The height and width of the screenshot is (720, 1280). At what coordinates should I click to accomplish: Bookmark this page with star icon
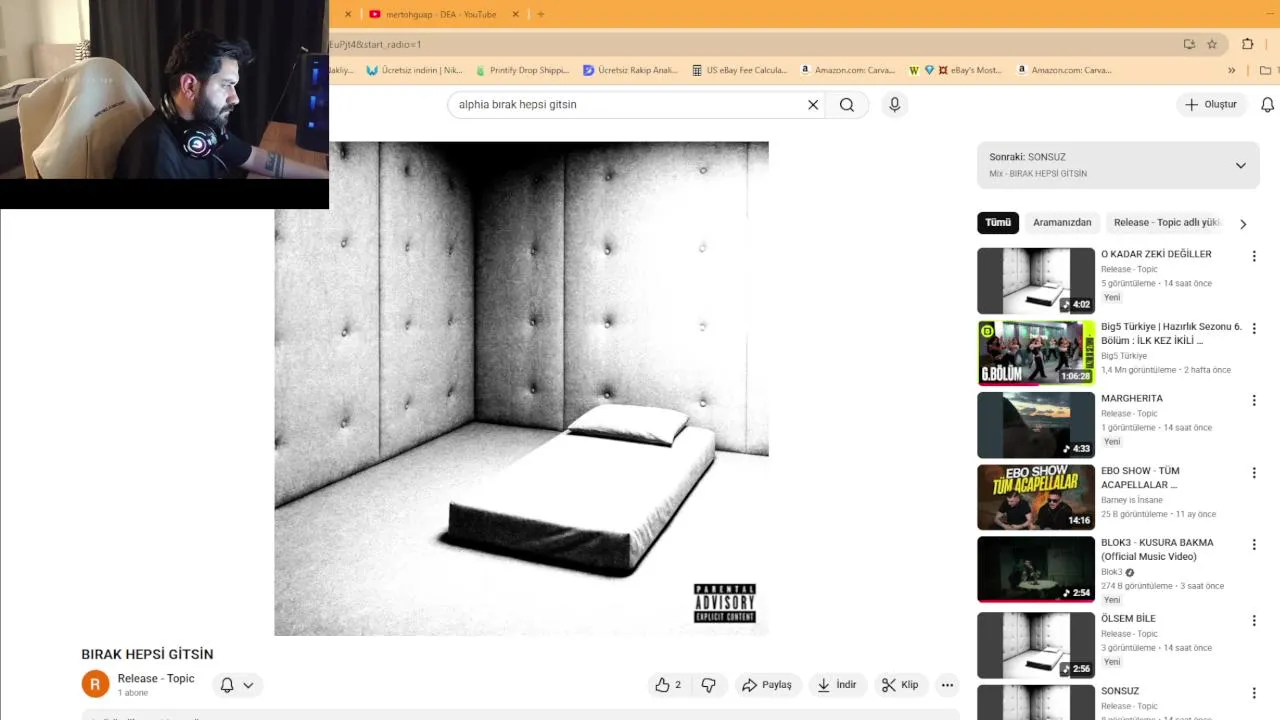[x=1212, y=44]
